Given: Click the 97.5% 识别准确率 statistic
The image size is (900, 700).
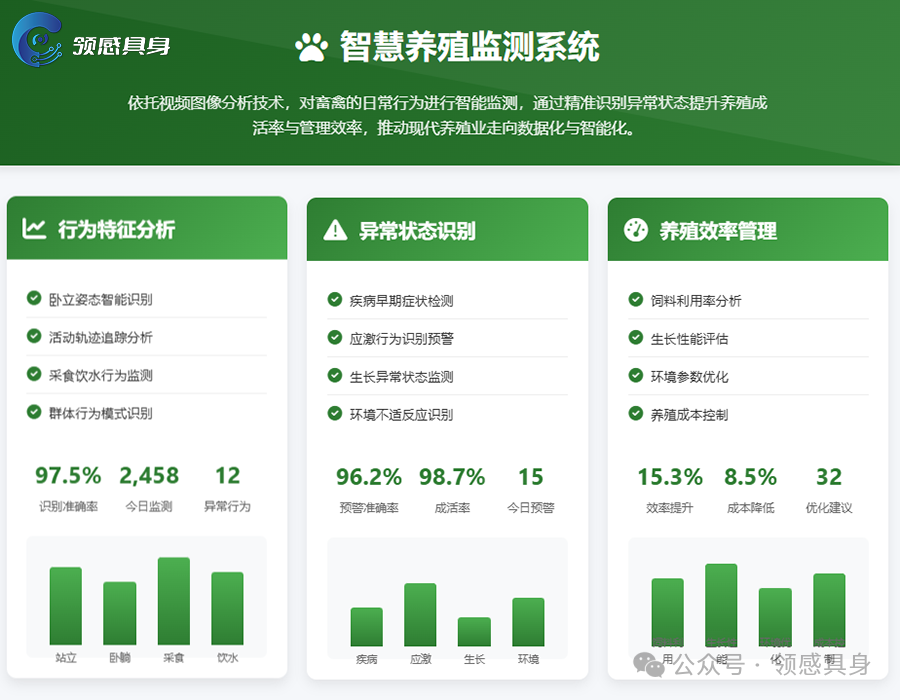Looking at the screenshot, I should tap(68, 488).
